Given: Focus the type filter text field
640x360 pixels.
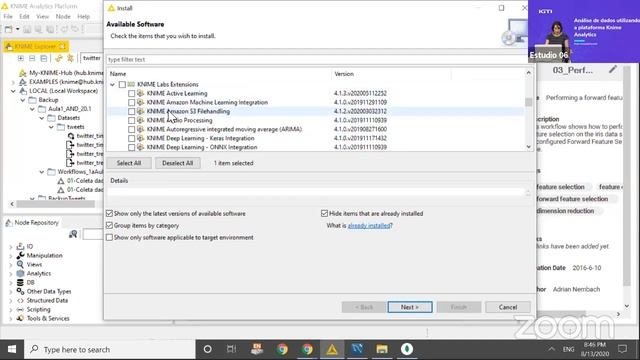Looking at the screenshot, I should point(316,60).
